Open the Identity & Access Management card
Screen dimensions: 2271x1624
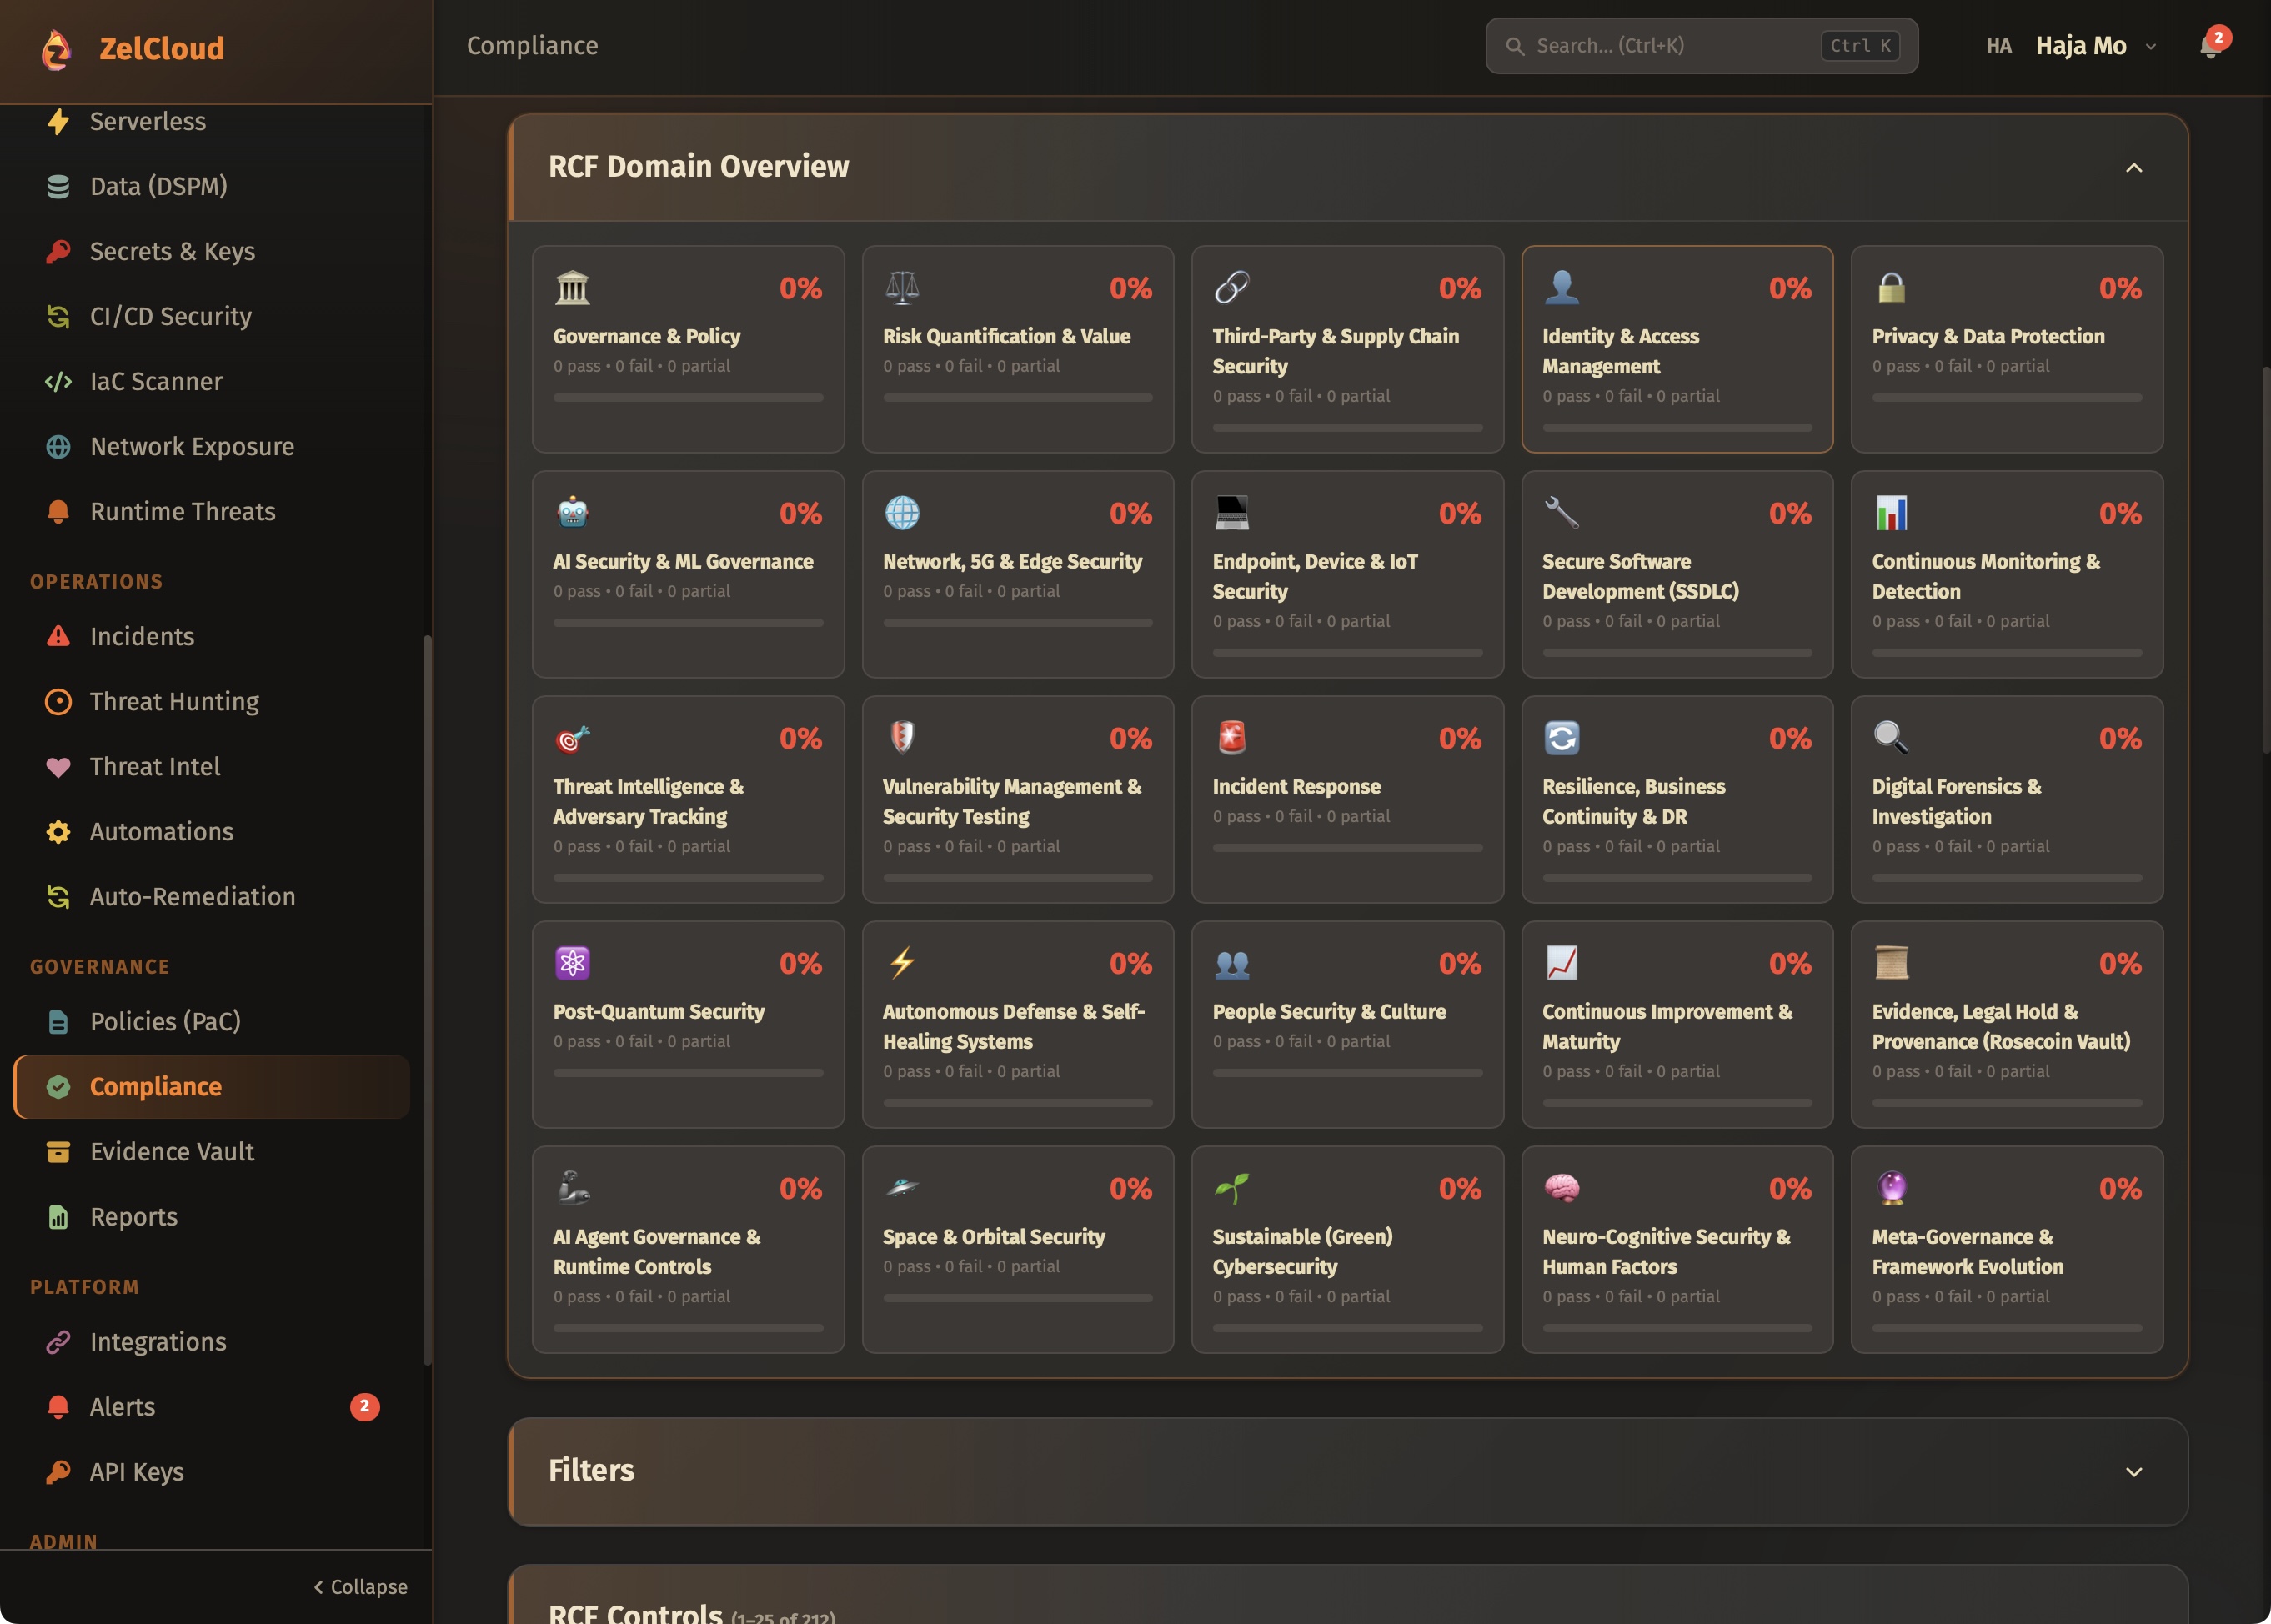(1676, 350)
